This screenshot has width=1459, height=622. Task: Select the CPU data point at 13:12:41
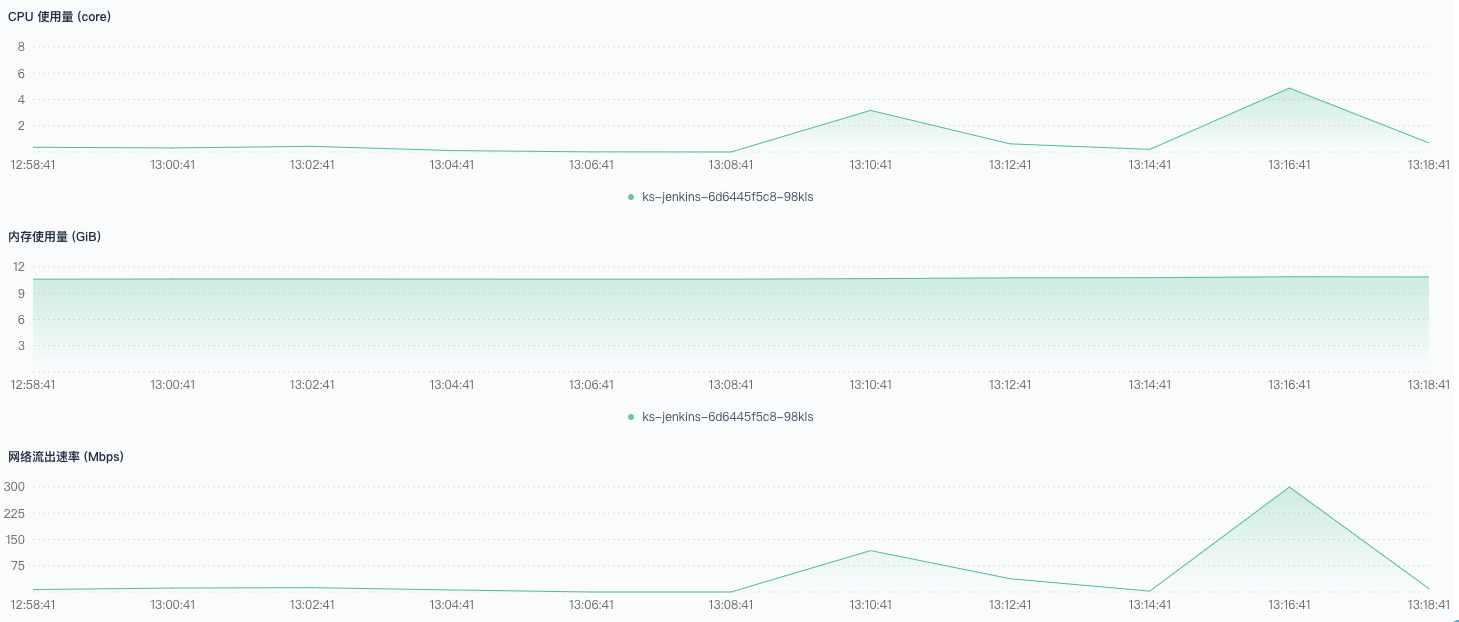click(x=1011, y=144)
